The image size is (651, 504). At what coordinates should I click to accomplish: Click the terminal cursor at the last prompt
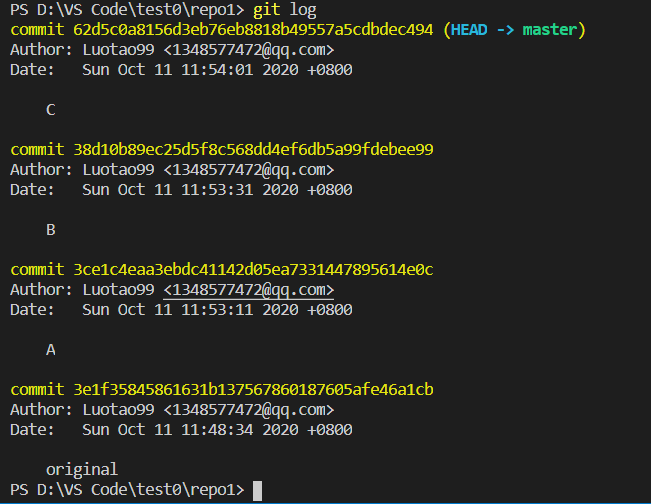(x=257, y=490)
